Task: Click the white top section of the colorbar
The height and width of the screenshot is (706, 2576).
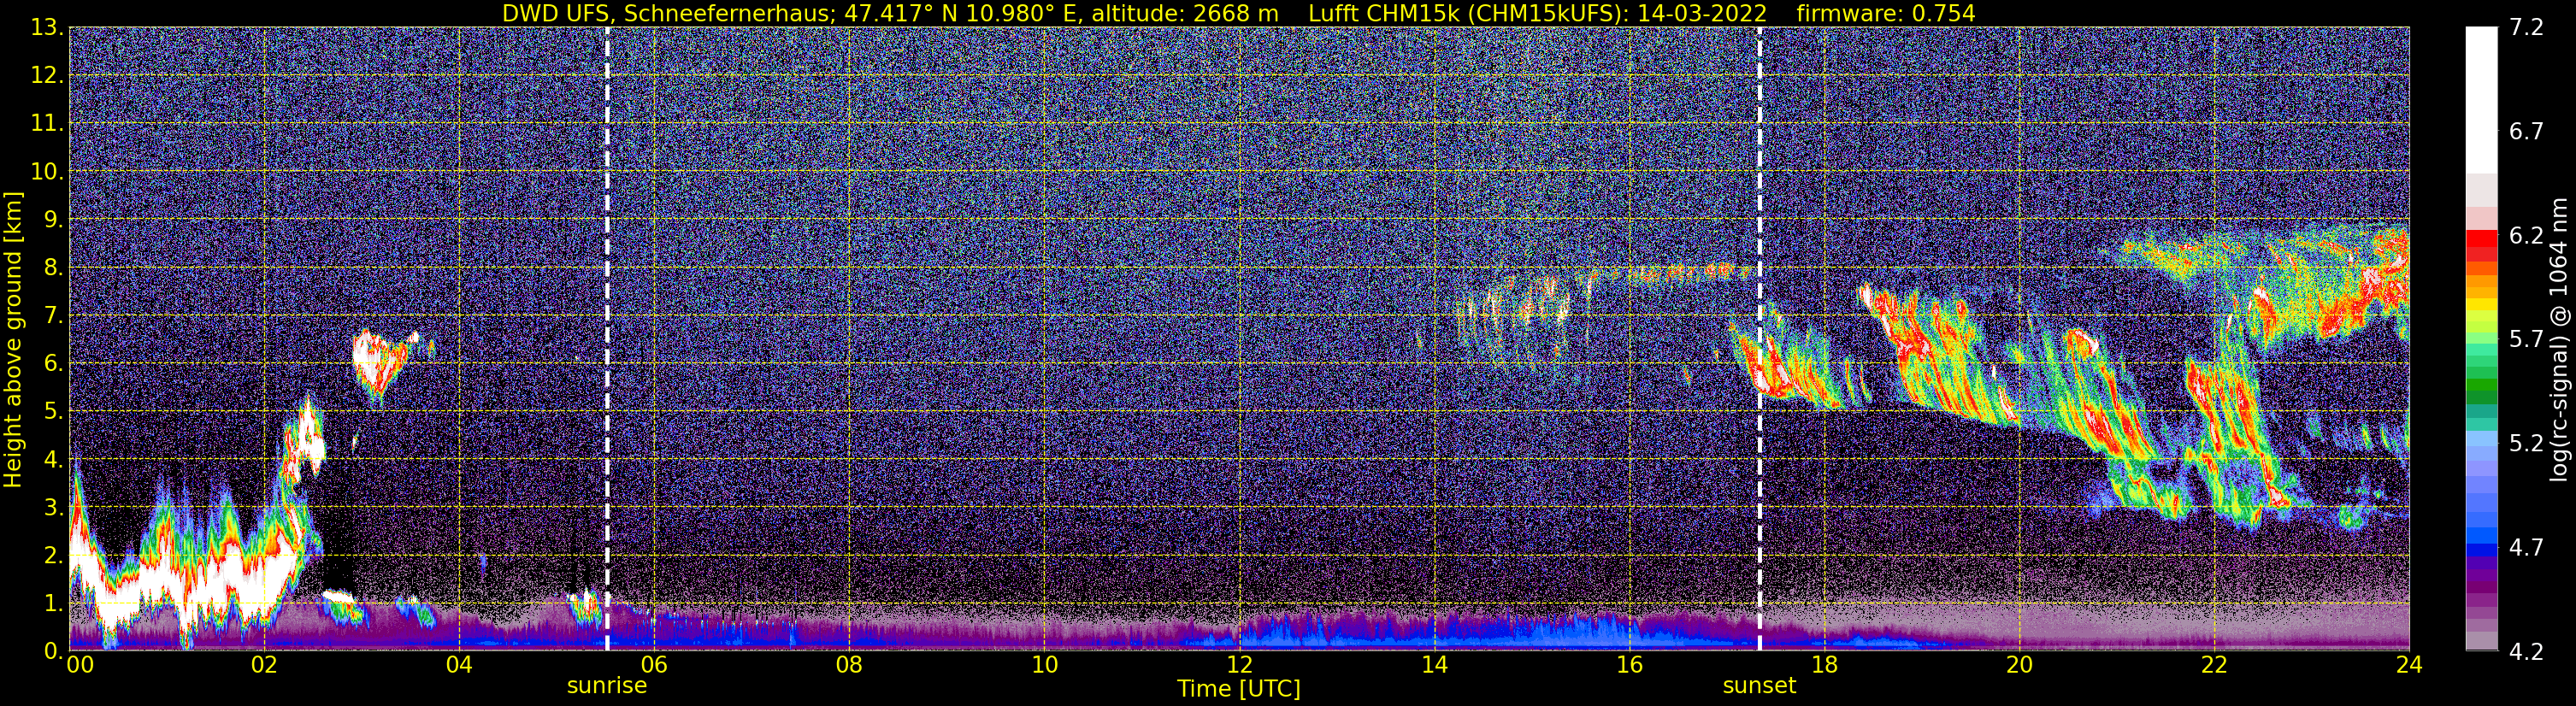Action: (x=2481, y=100)
